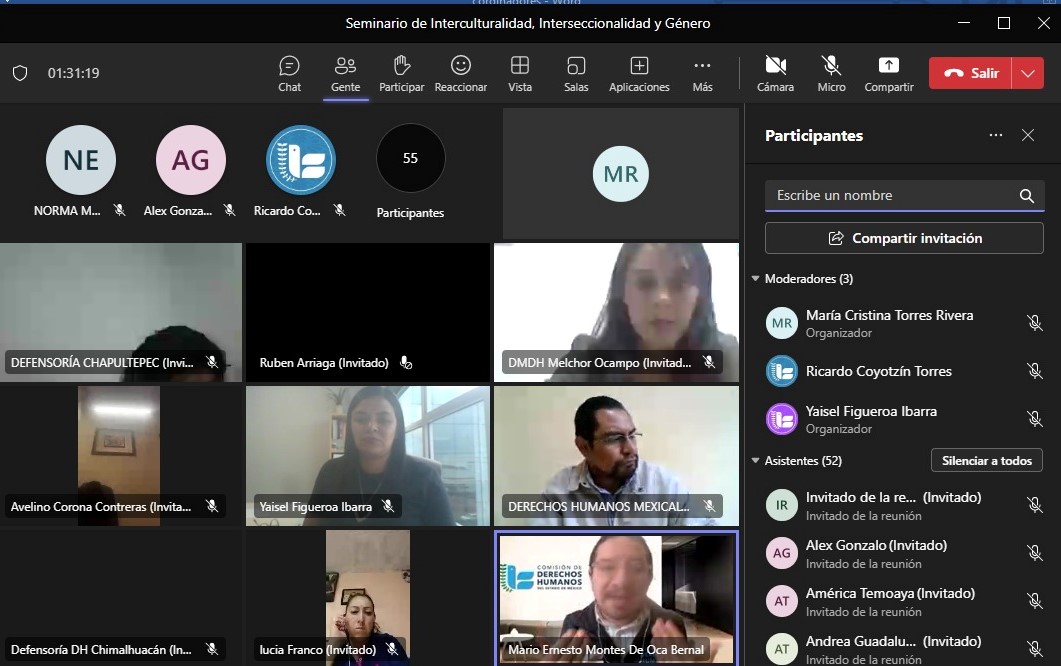This screenshot has width=1061, height=666.
Task: Mute toggle for América Temoaya (Invitado)
Action: tap(1034, 601)
